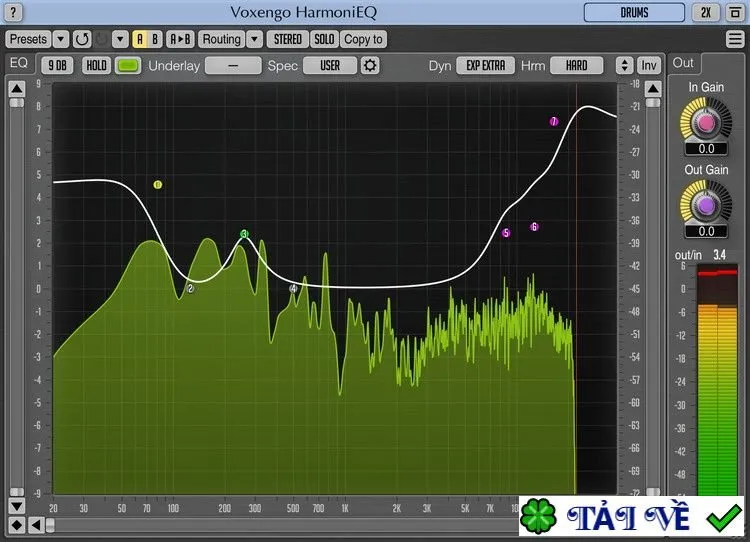Select the magenta EQ band point 6
Viewport: 750px width, 542px height.
click(x=534, y=227)
